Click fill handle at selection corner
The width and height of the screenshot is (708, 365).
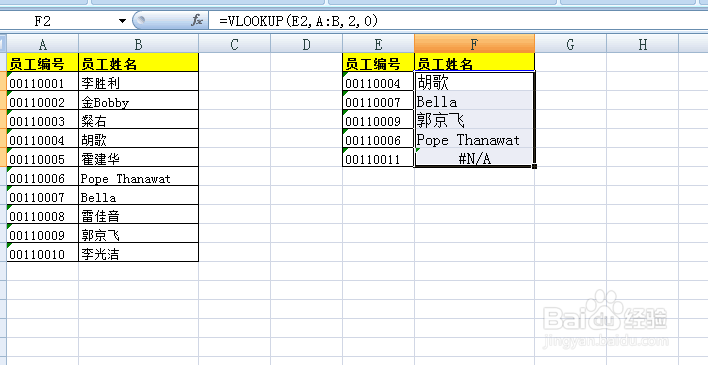(x=535, y=167)
